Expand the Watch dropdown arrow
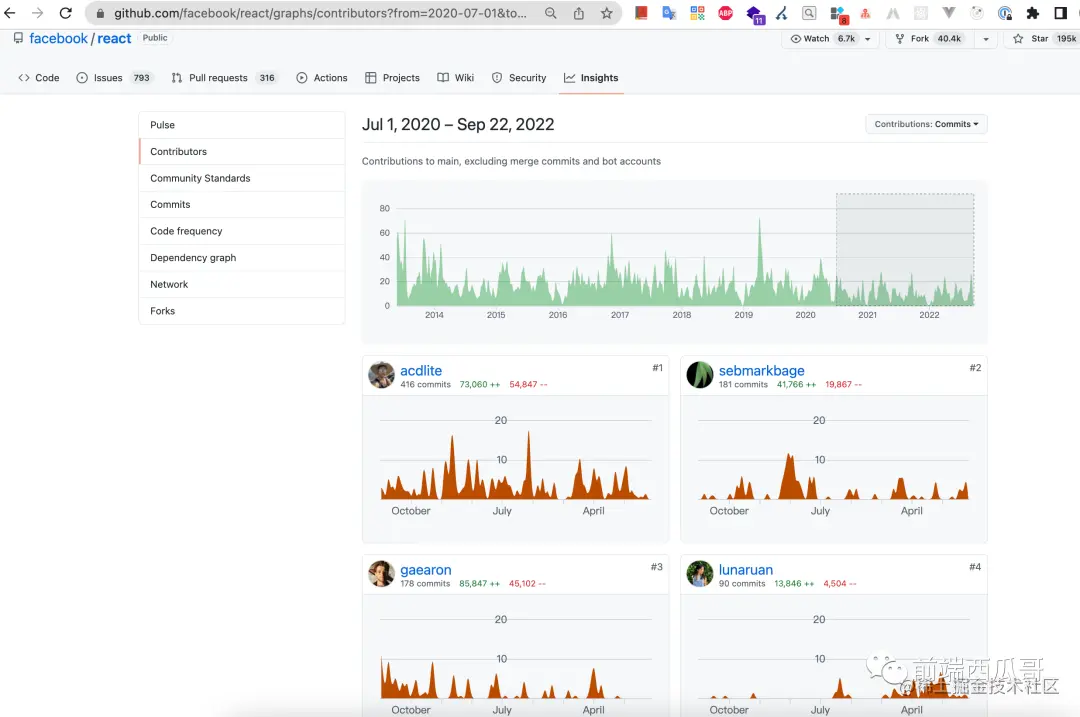 point(867,39)
